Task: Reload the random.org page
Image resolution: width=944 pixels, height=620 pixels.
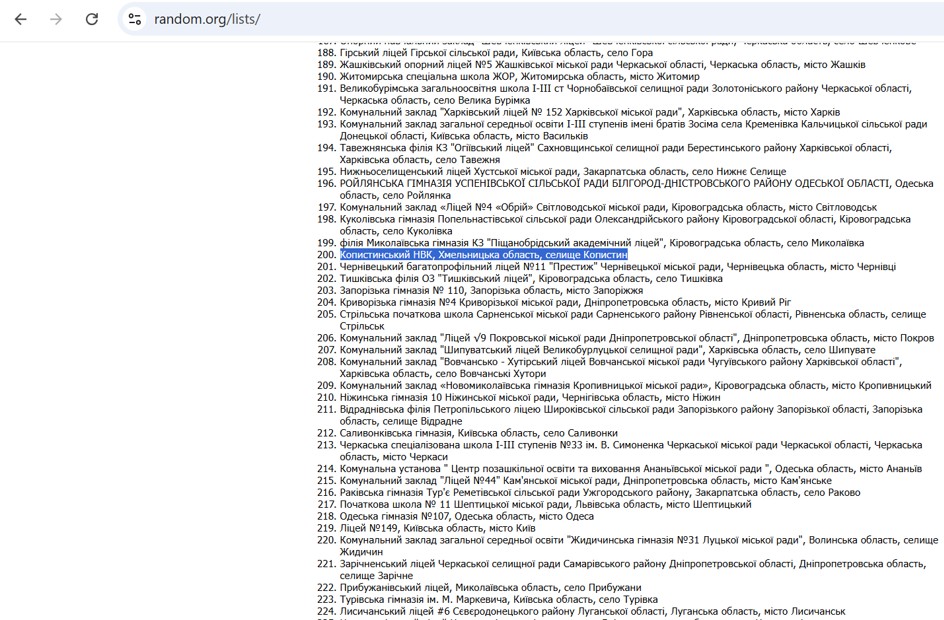Action: coord(92,20)
